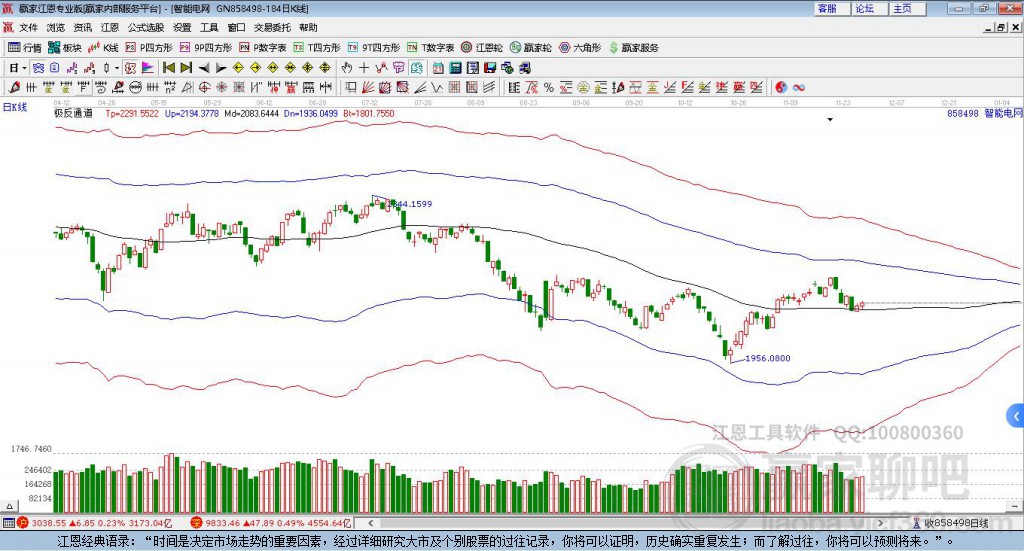Click the Shenzhen index 9833.46 status entry
The height and width of the screenshot is (551, 1024).
point(272,523)
